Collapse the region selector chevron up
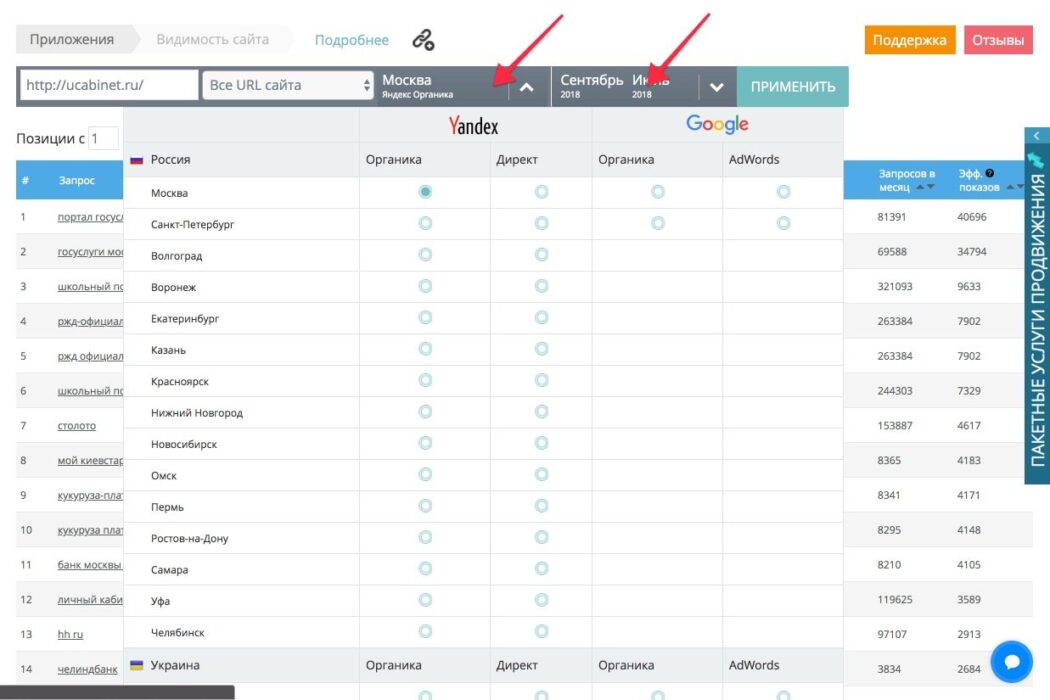The image size is (1050, 700). point(527,87)
